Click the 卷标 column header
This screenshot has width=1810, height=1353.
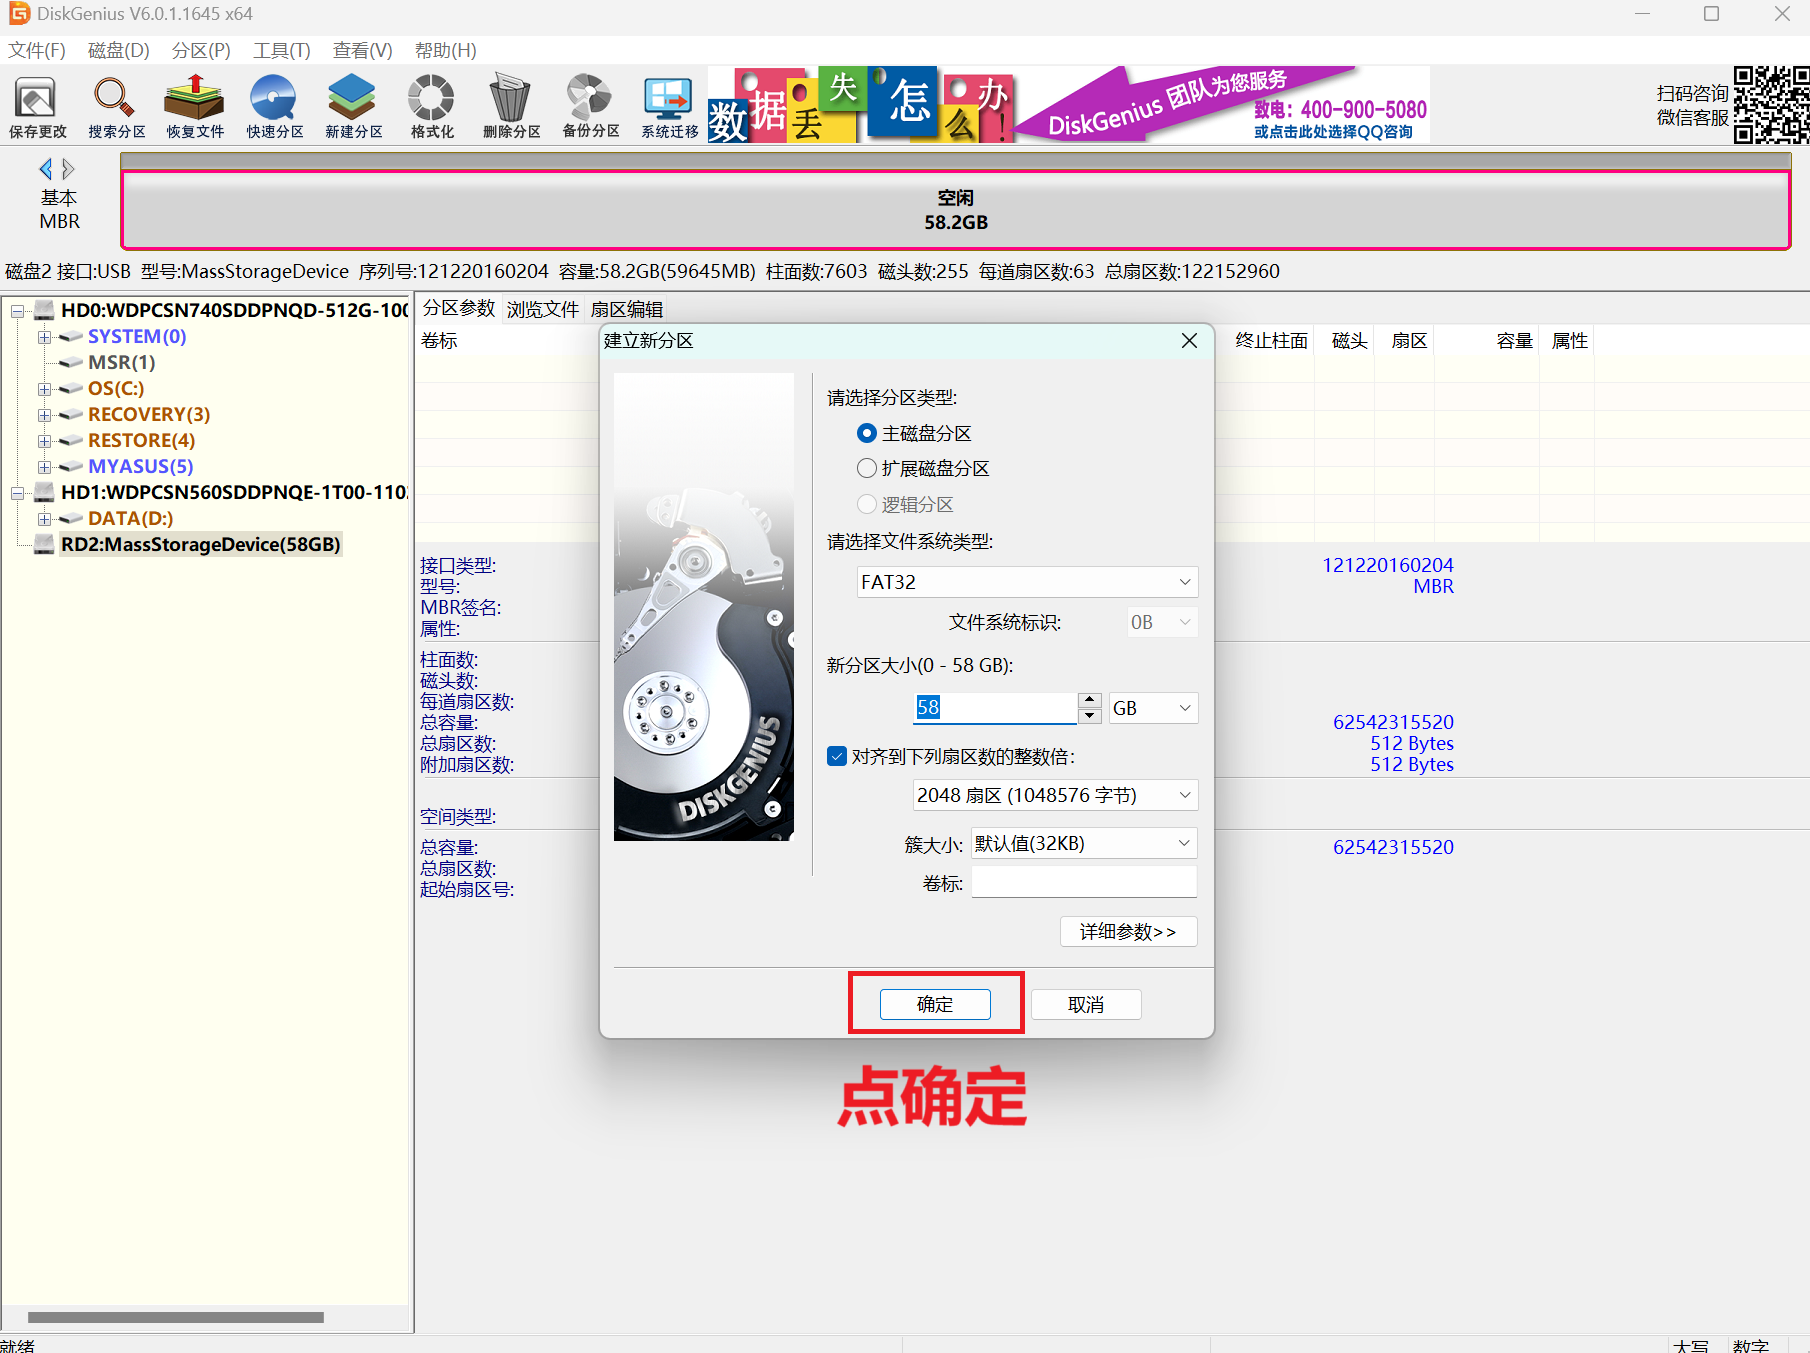[439, 341]
